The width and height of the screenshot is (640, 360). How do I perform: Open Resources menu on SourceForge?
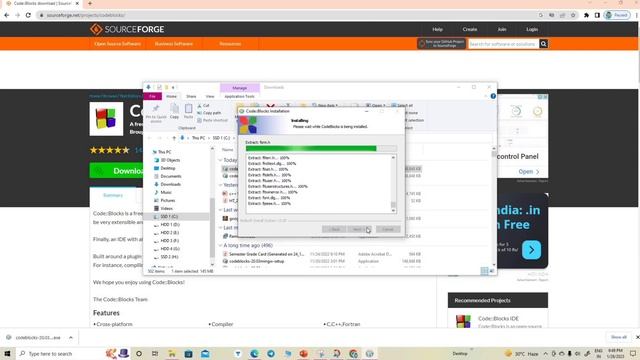pos(230,44)
